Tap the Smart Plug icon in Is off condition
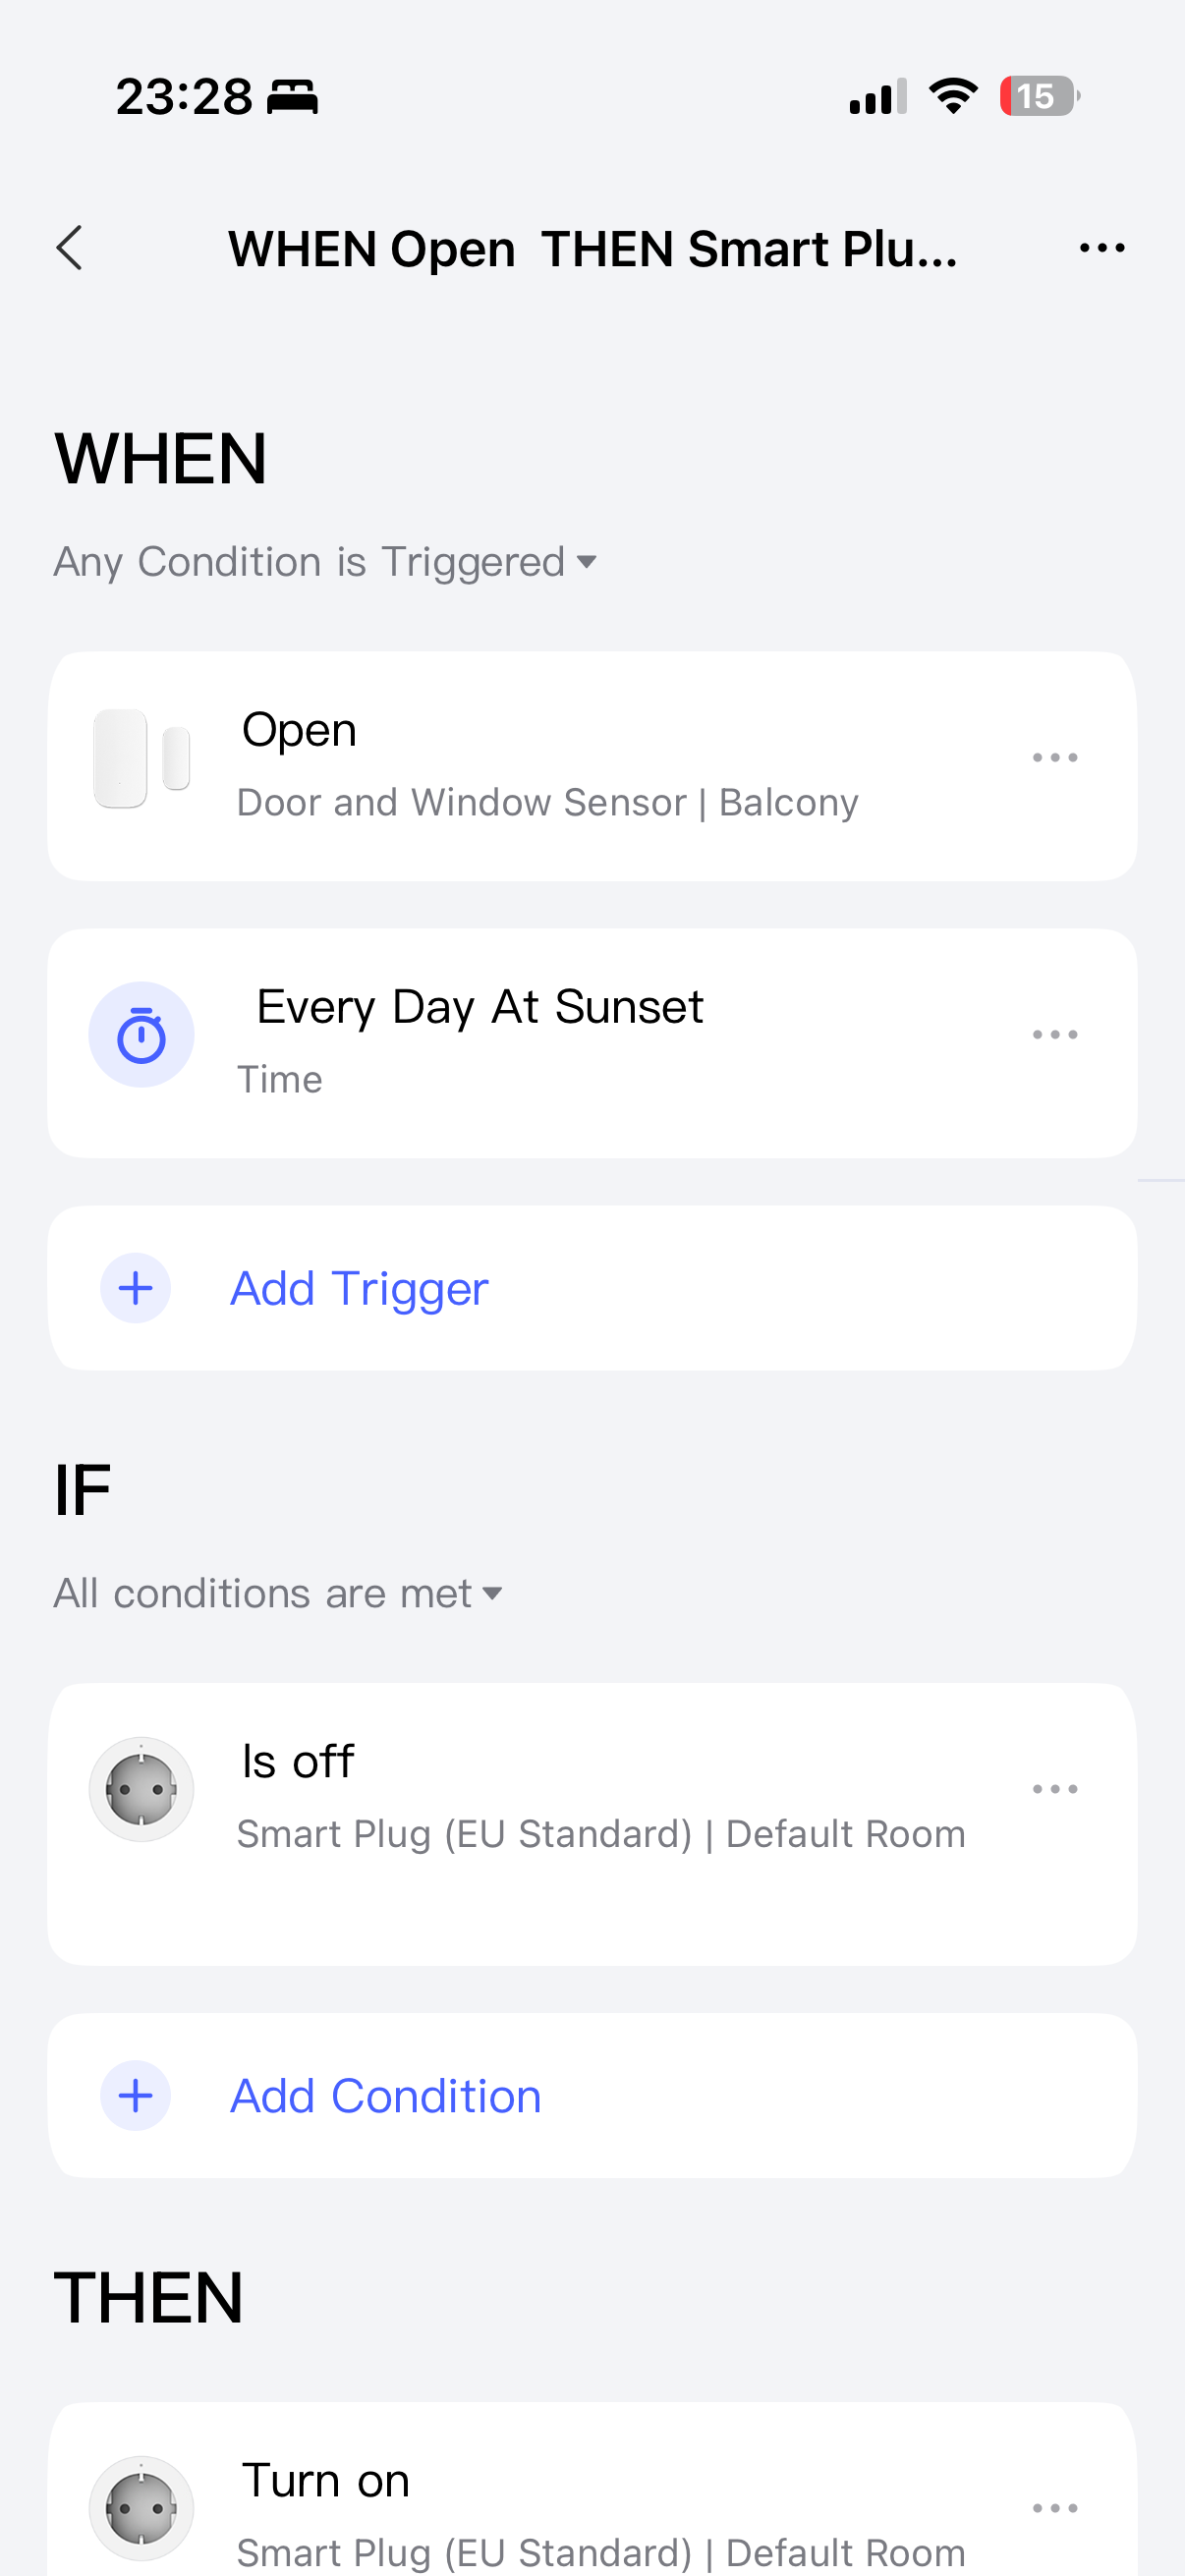Screen dimensions: 1185x2576 click(141, 1789)
